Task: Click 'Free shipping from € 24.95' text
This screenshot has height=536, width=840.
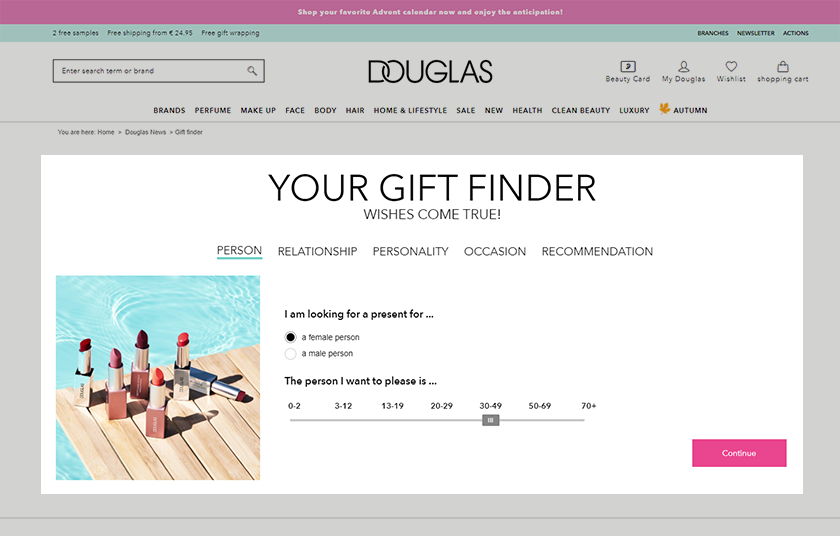Action: click(149, 33)
